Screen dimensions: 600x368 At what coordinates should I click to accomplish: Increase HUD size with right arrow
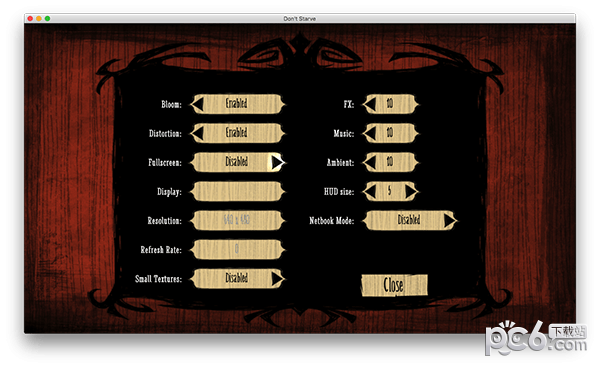411,191
